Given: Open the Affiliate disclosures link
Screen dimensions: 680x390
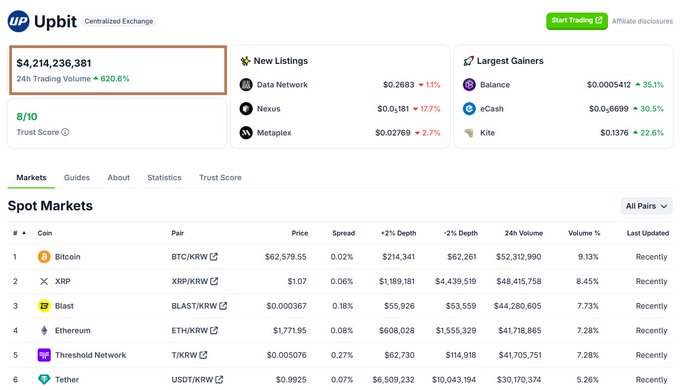Looking at the screenshot, I should (x=642, y=21).
